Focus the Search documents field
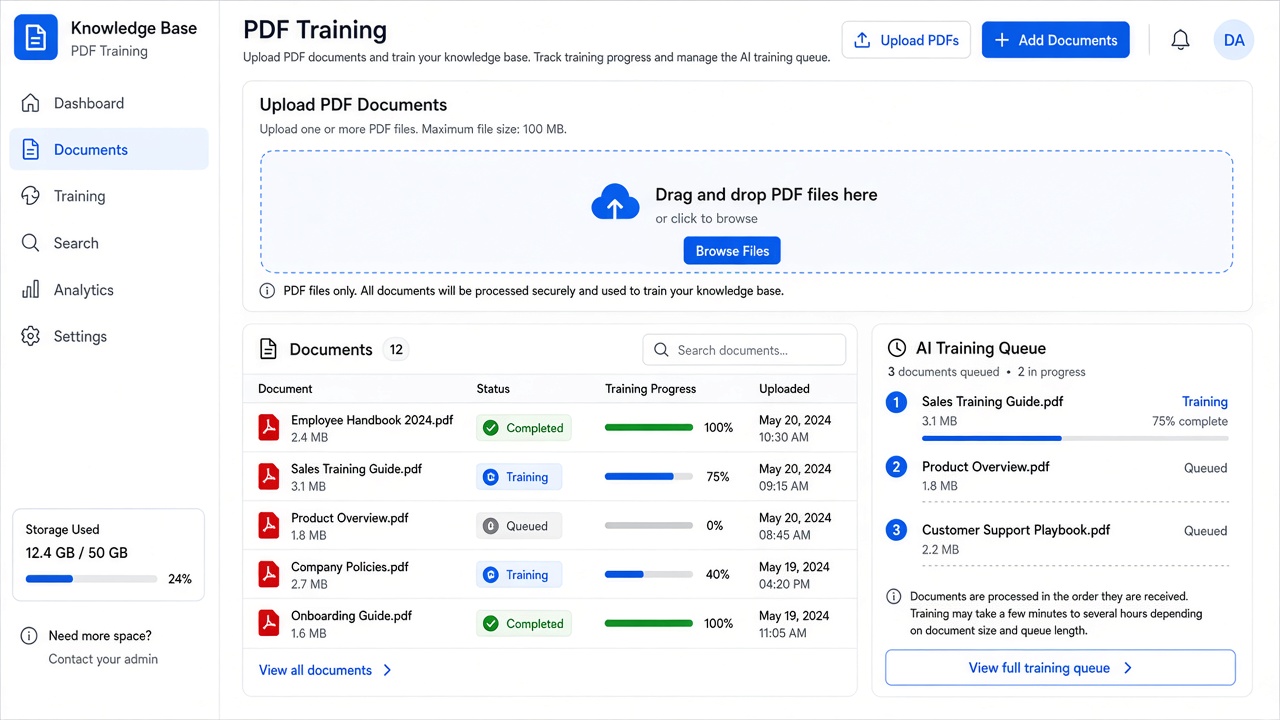Viewport: 1280px width, 720px height. [x=744, y=350]
